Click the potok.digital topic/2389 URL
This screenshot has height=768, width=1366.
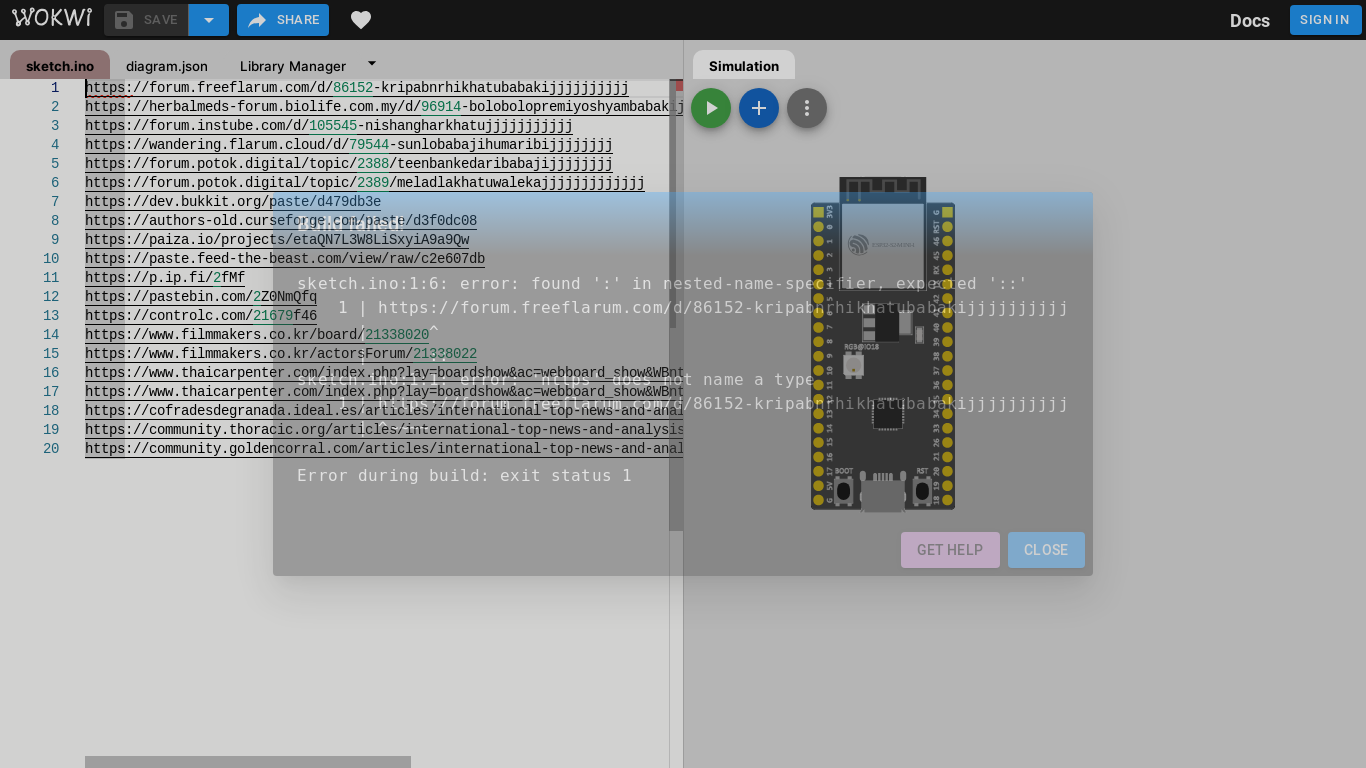(x=365, y=183)
